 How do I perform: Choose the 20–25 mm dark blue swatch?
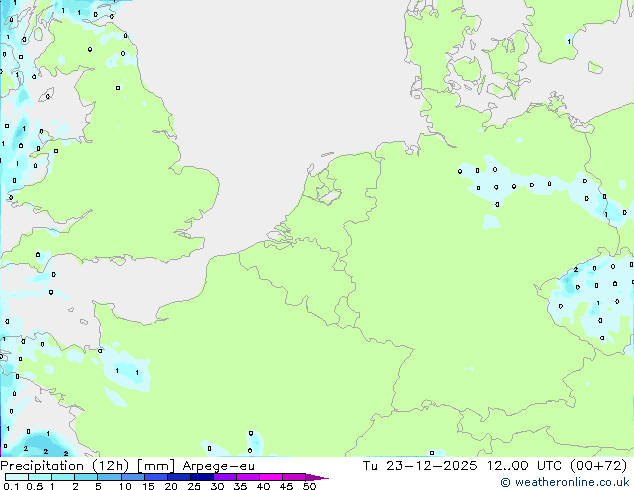(178, 477)
